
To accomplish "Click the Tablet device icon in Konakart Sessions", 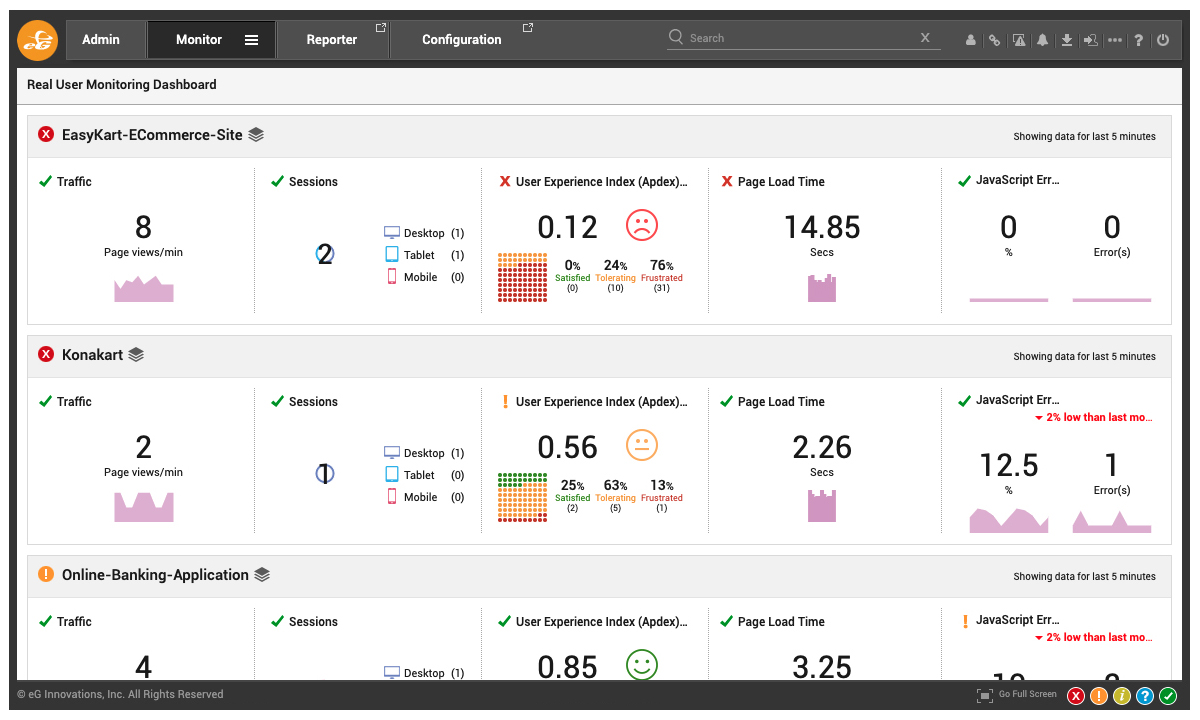I will (x=392, y=474).
